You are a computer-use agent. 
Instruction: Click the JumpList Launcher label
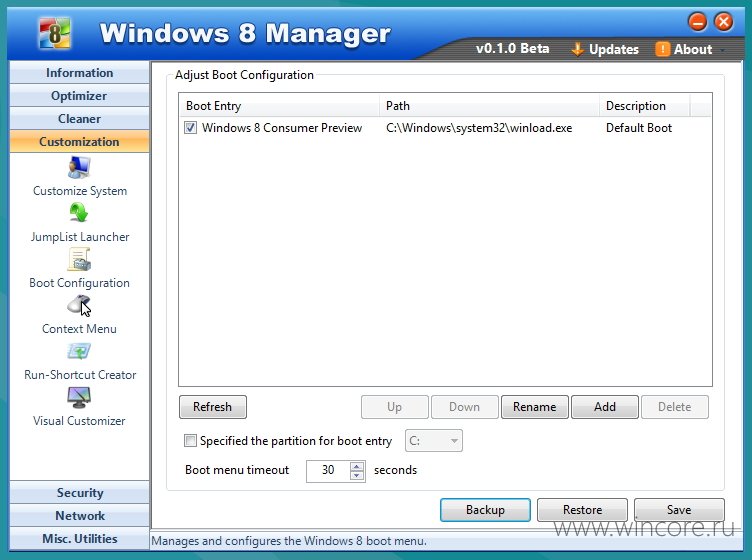click(x=80, y=237)
